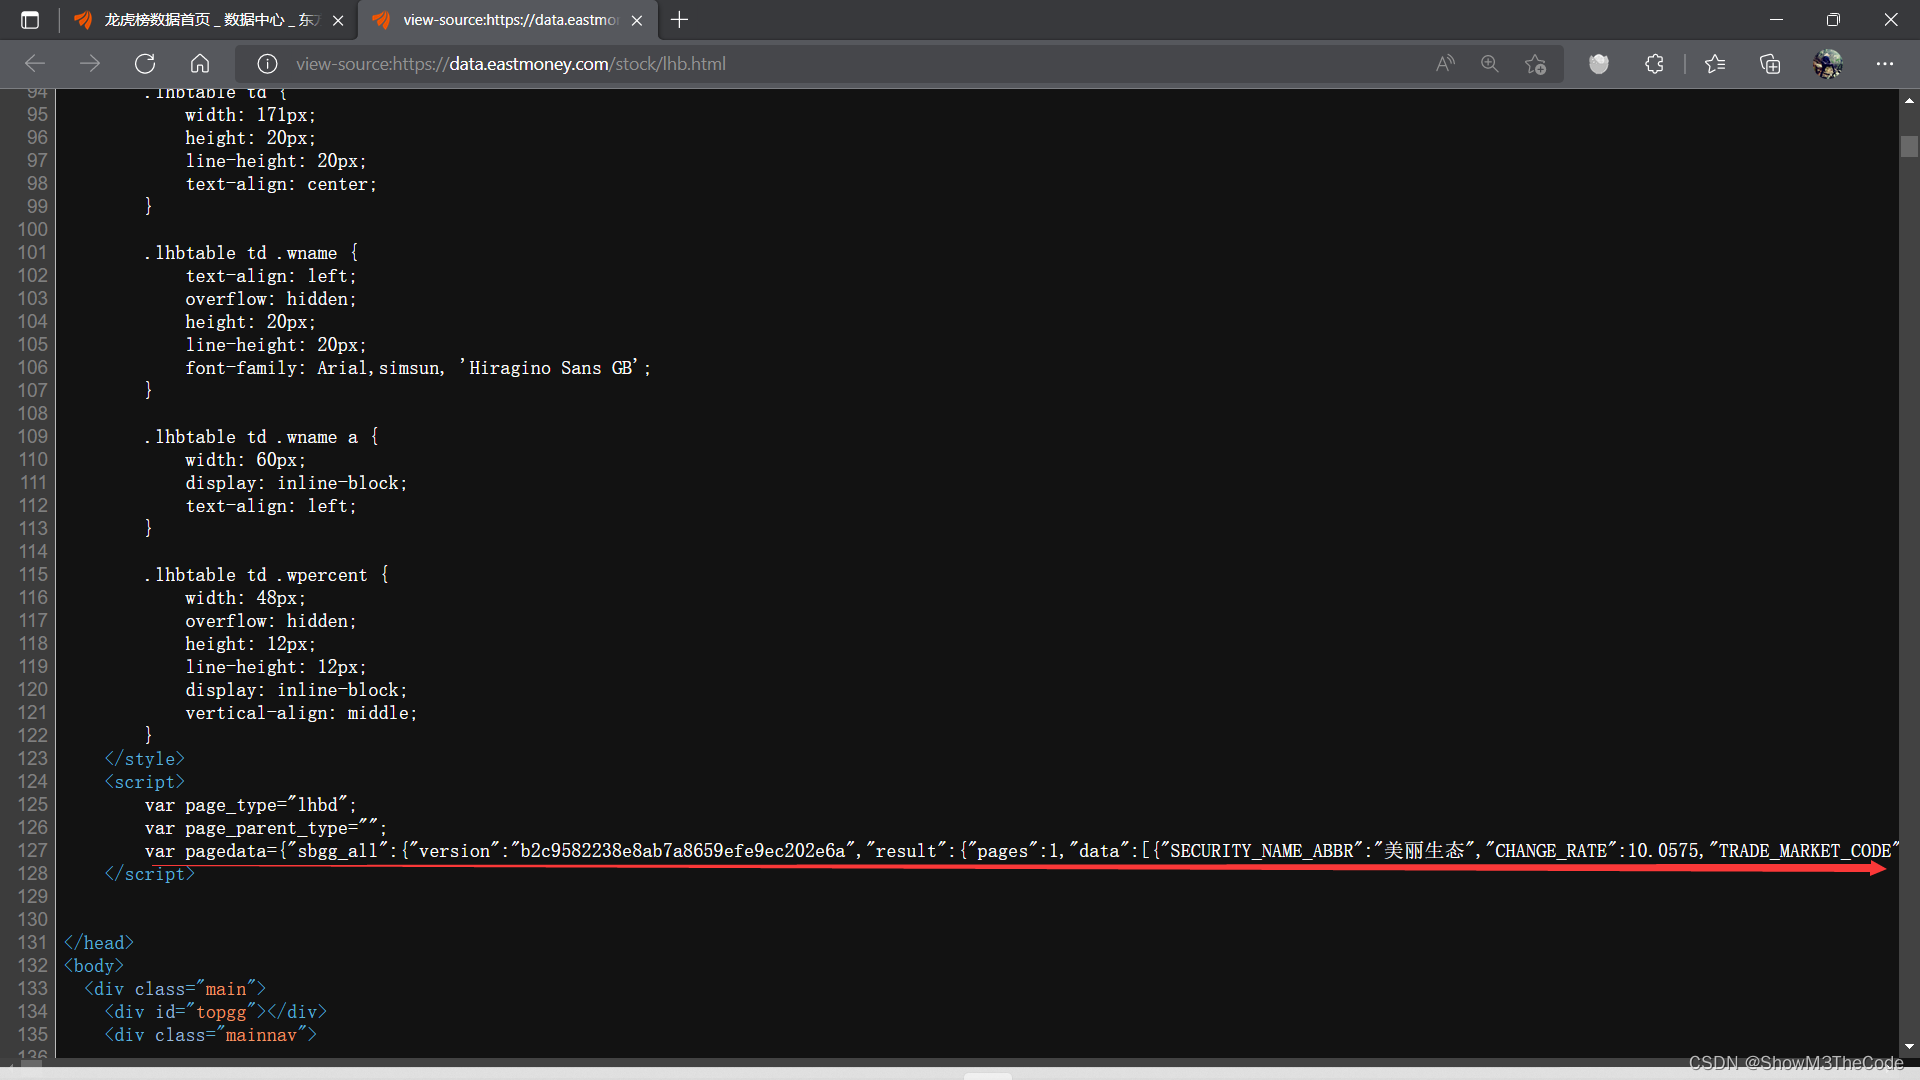The image size is (1920, 1080).
Task: Click the text-align: center line
Action: tap(281, 184)
